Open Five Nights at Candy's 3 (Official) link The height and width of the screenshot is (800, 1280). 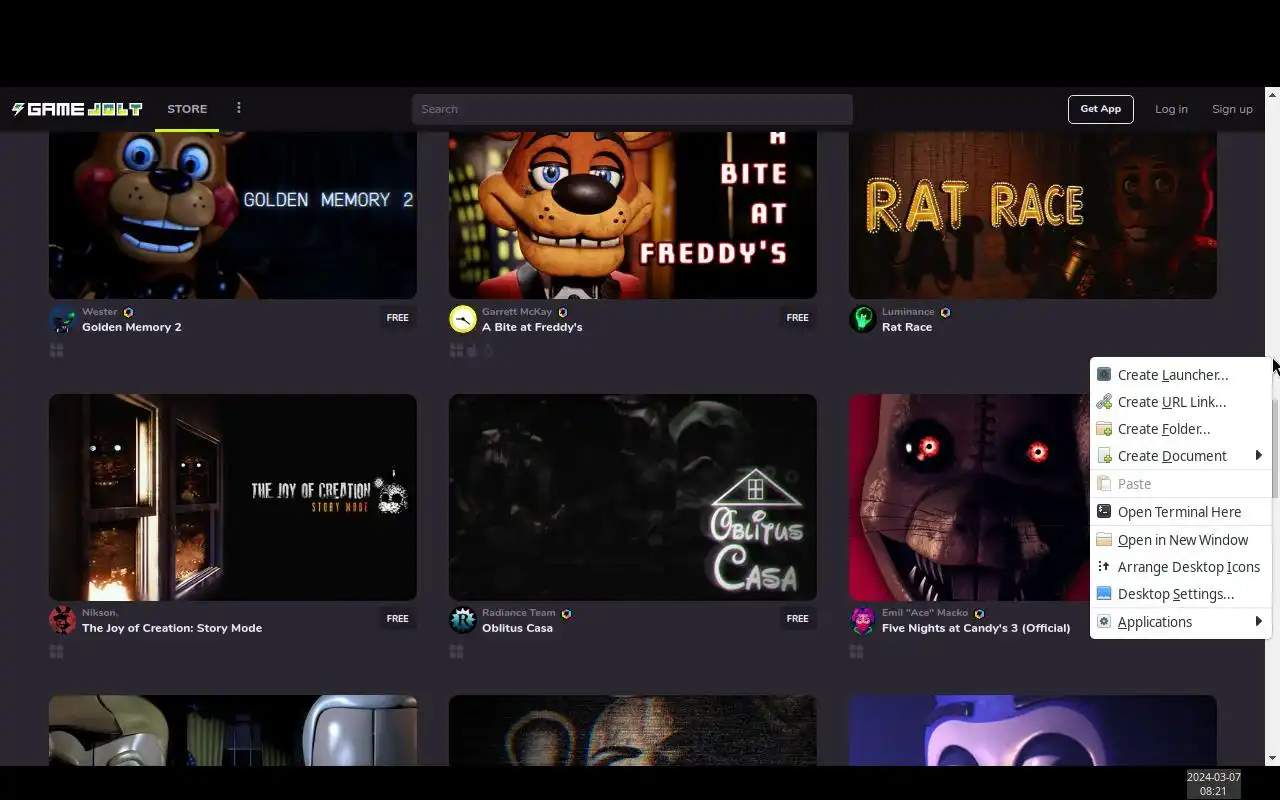pos(976,628)
